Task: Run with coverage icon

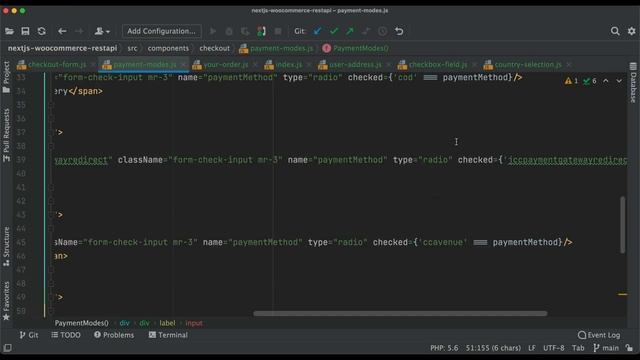Action: coord(245,31)
